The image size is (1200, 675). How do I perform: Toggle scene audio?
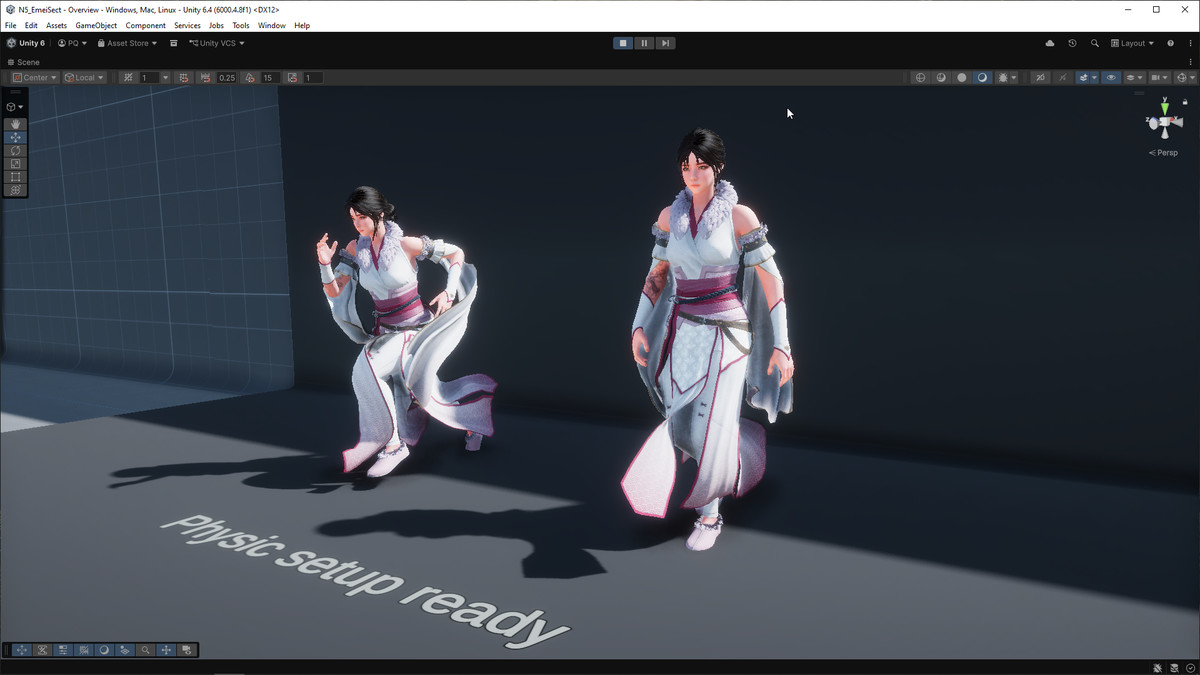coord(1063,78)
